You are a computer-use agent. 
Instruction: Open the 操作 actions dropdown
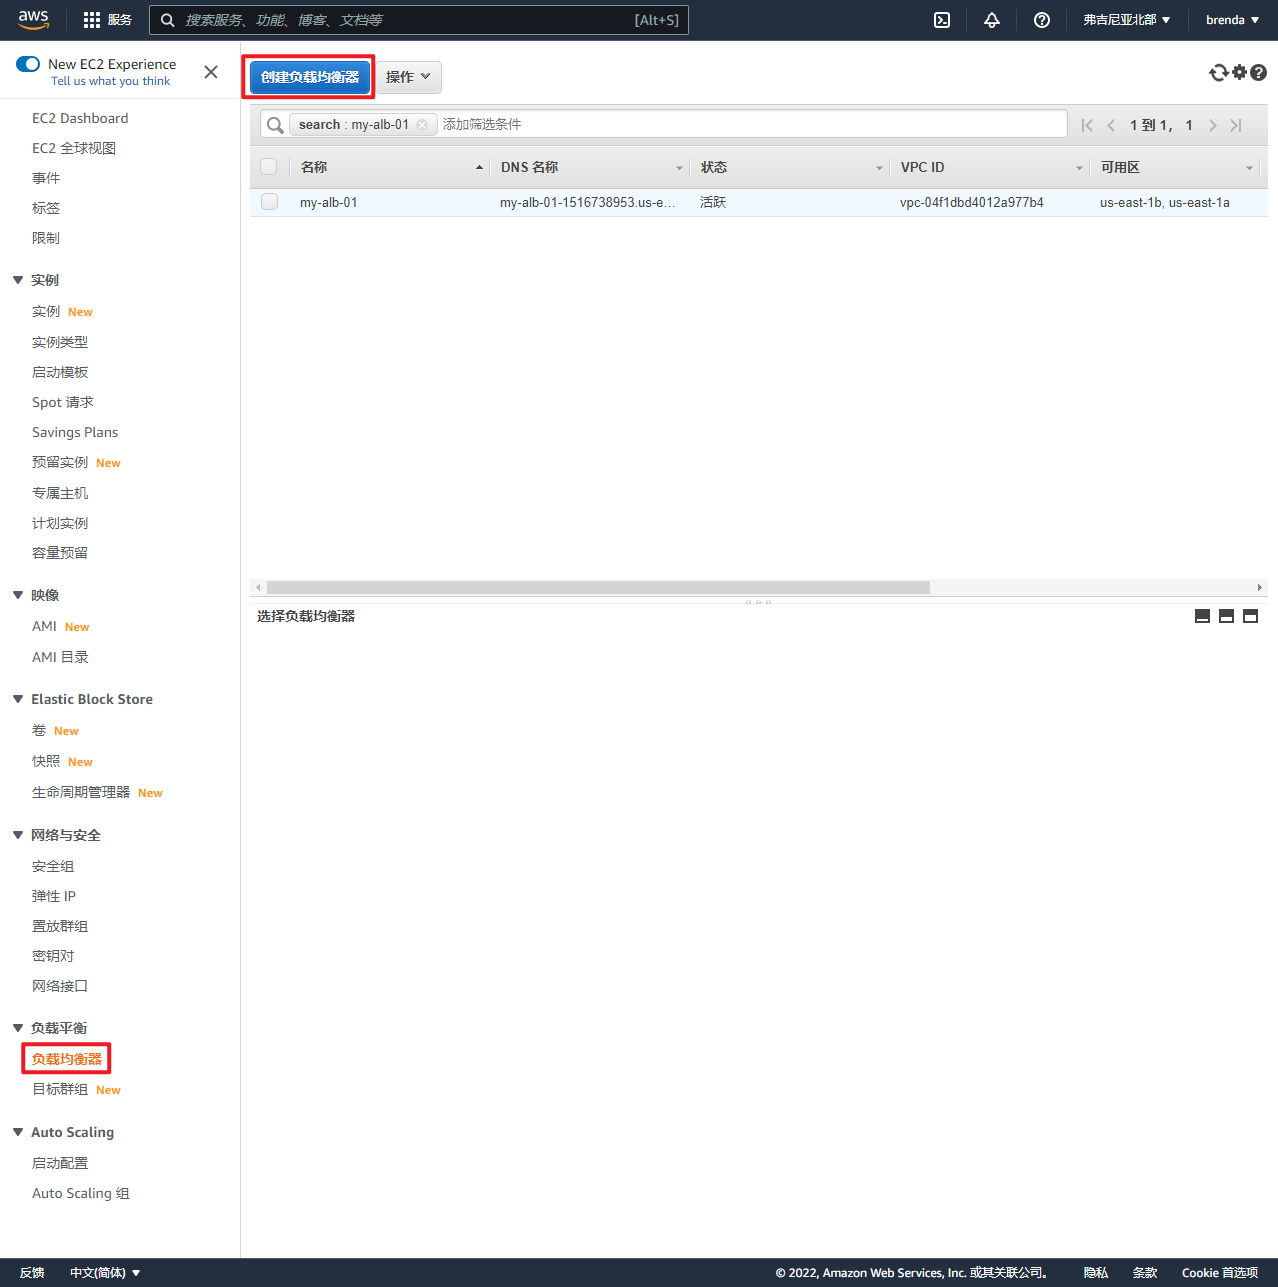pyautogui.click(x=408, y=77)
